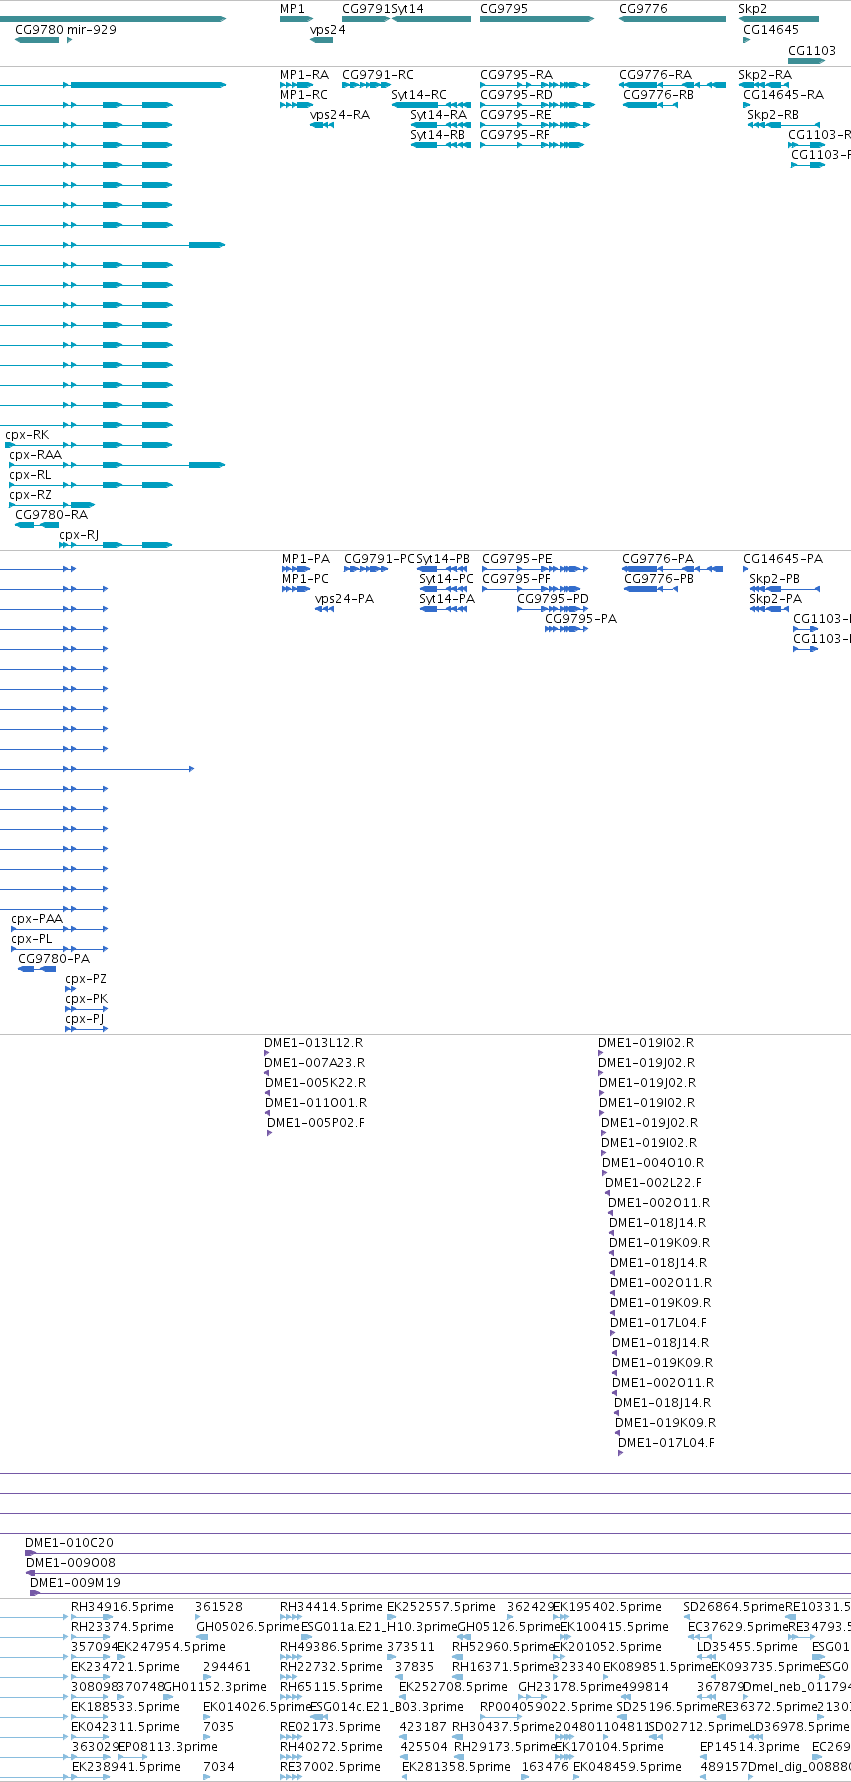Click protein CG9780-PA
Viewport: 851px width, 1782px height.
pos(54,959)
